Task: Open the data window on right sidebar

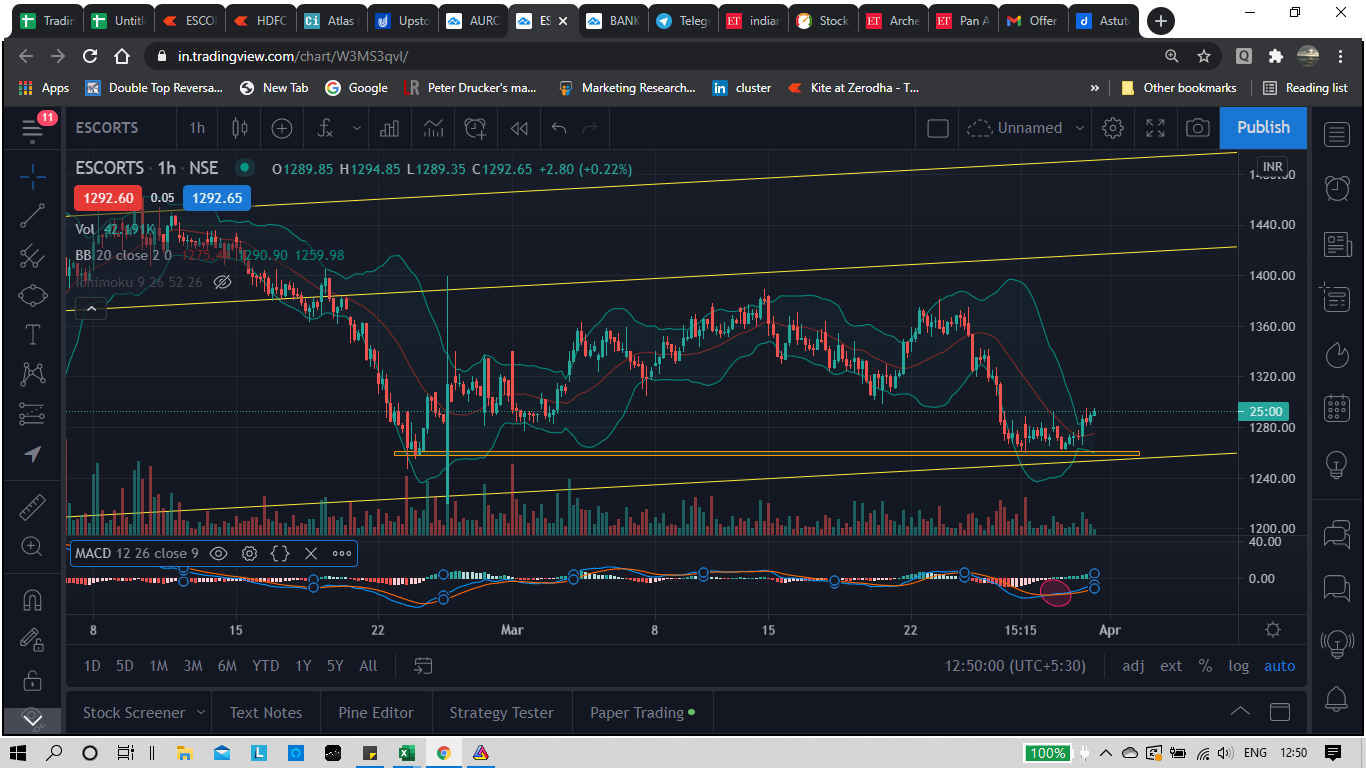Action: [1337, 296]
